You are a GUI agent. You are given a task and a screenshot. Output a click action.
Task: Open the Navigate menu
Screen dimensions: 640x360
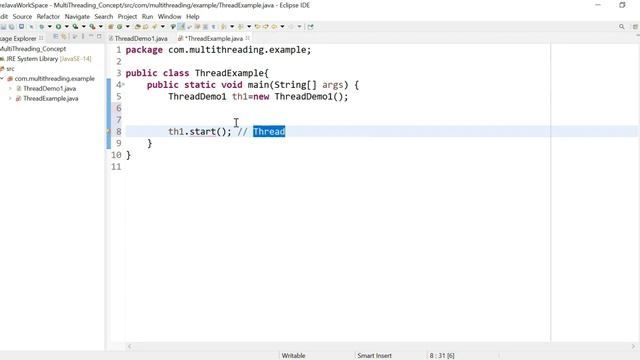tap(77, 16)
